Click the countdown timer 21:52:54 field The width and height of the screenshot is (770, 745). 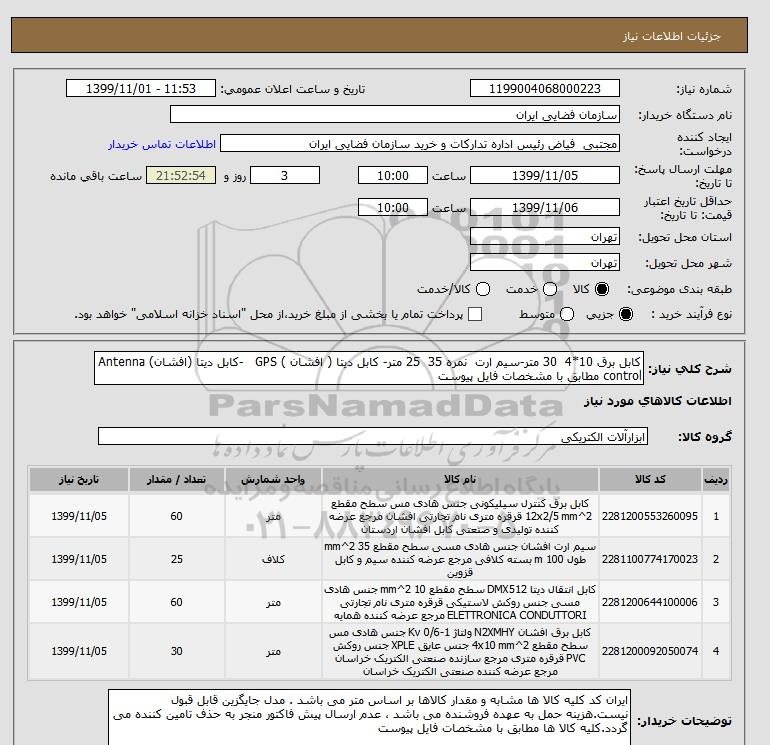(x=181, y=175)
